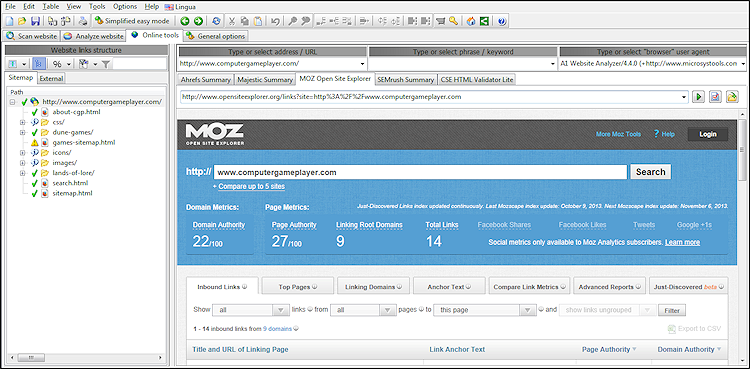Expand the css/ folder
The height and width of the screenshot is (369, 750).
(x=22, y=122)
